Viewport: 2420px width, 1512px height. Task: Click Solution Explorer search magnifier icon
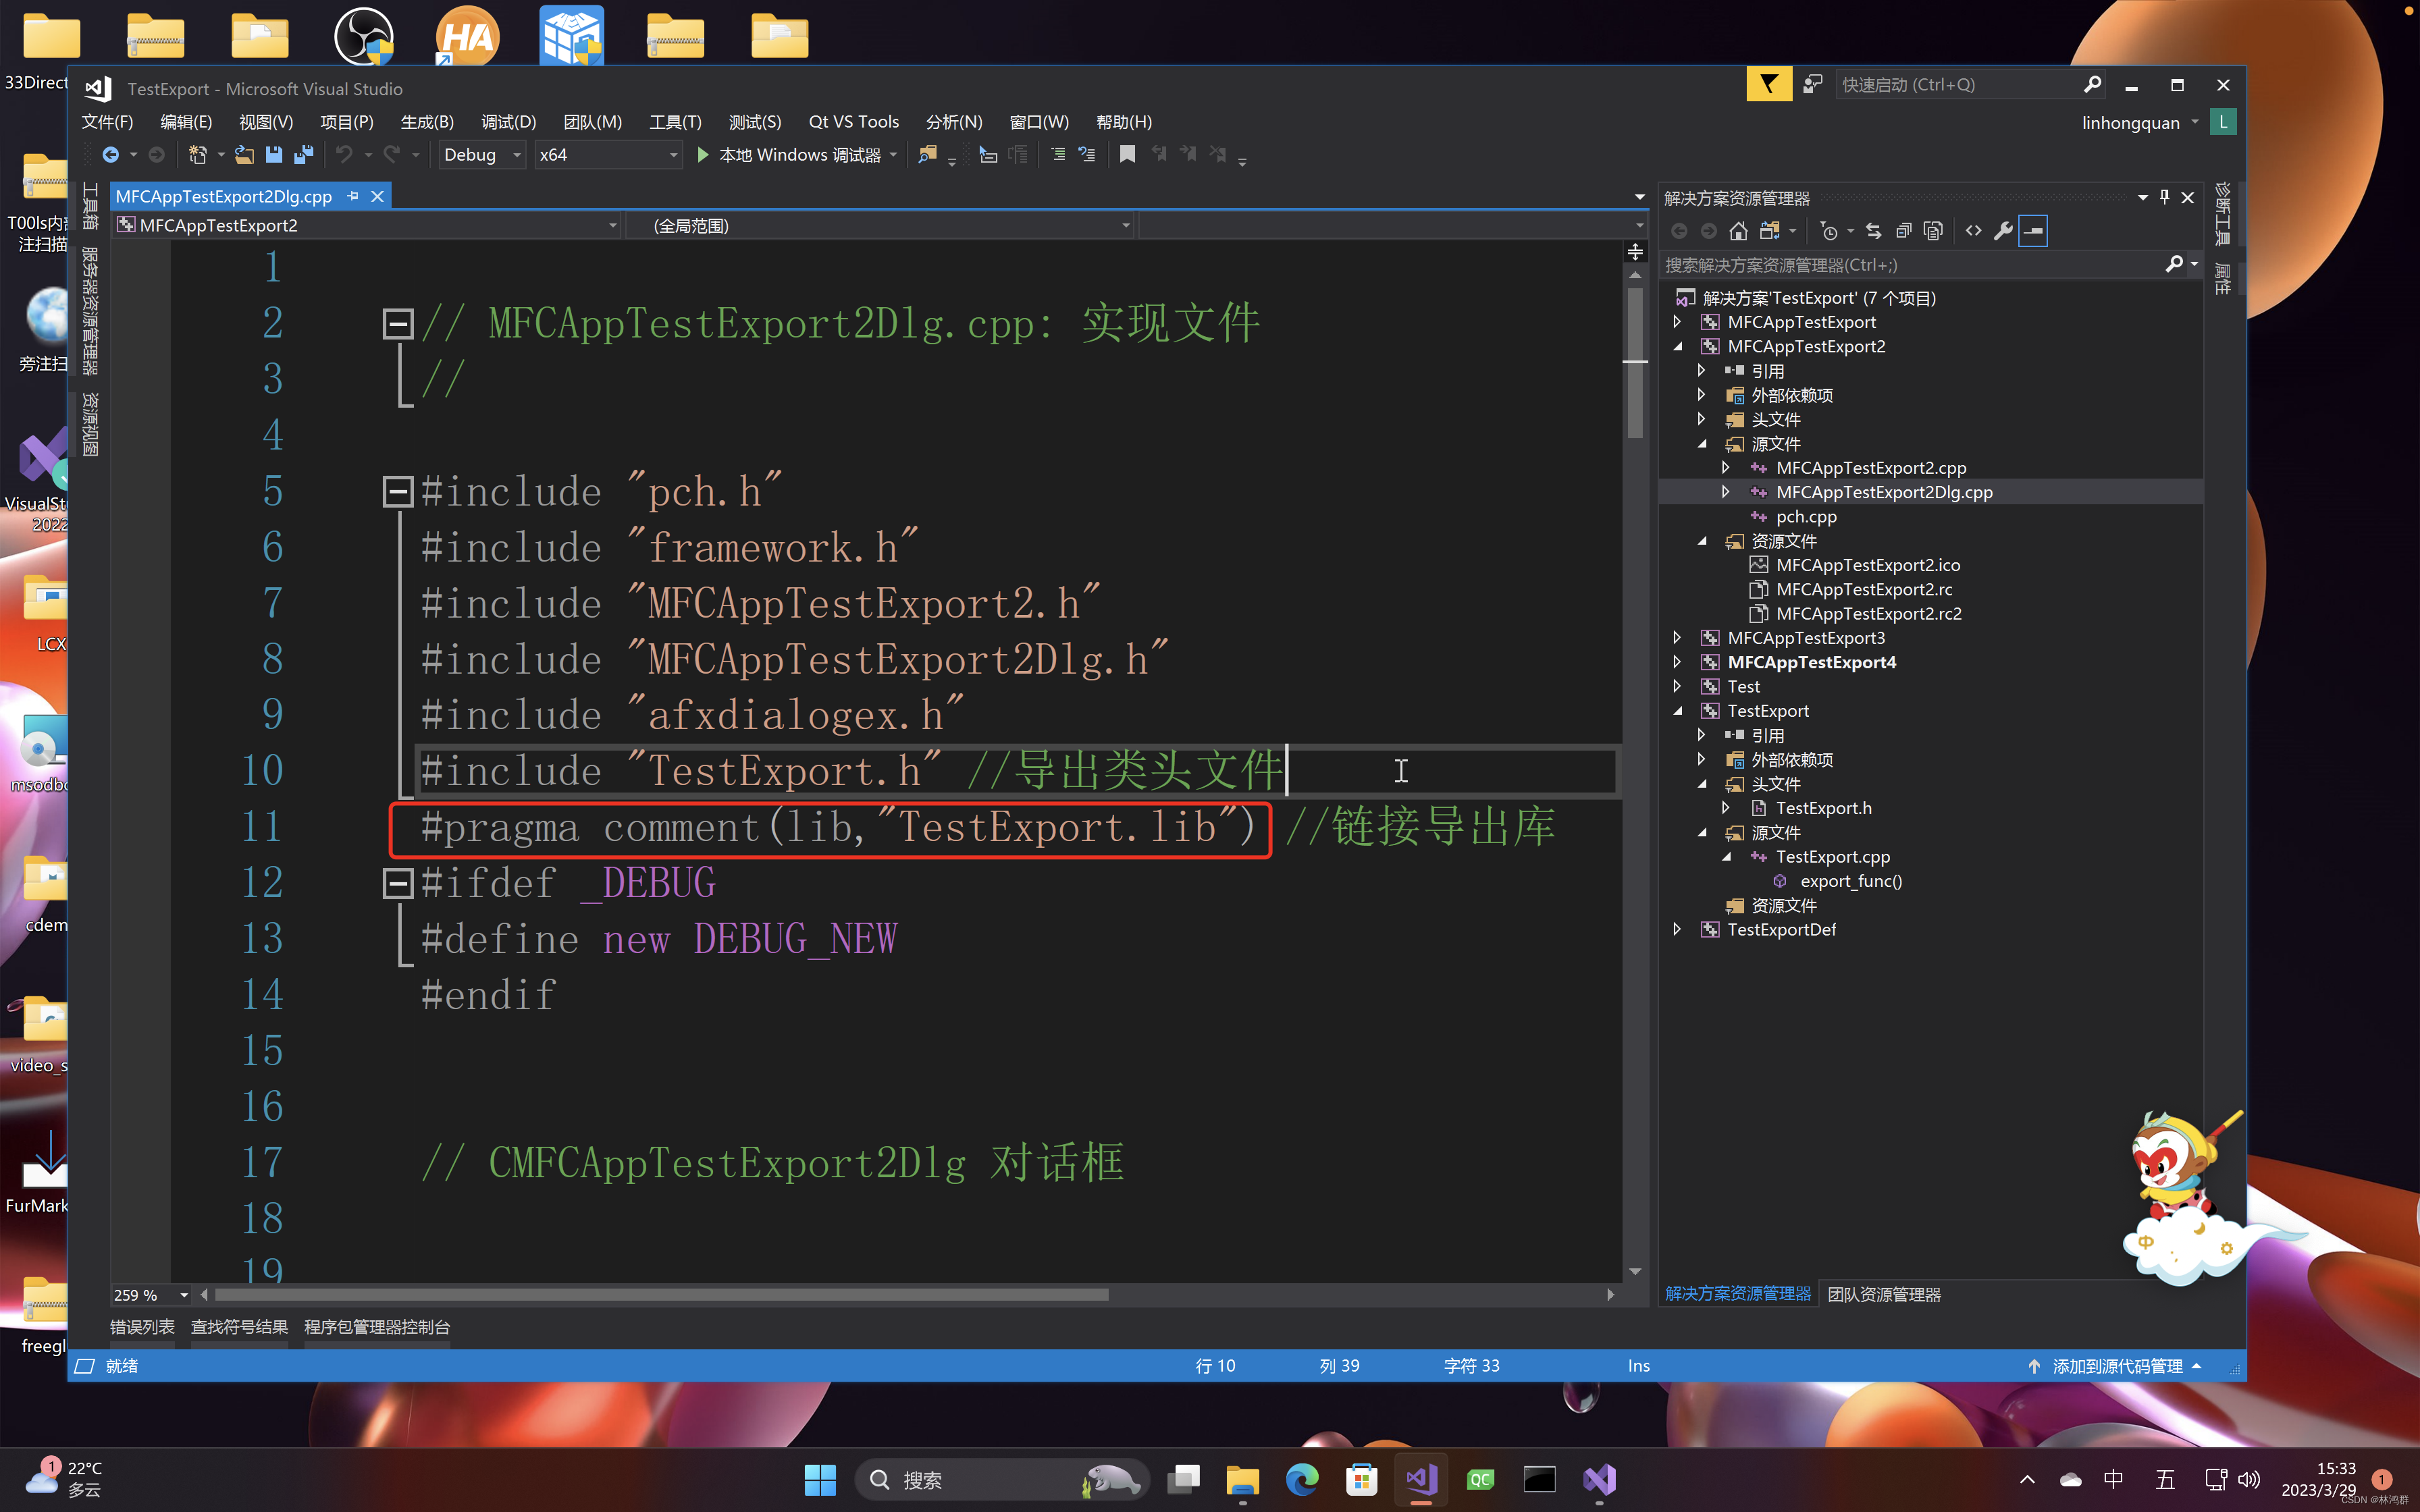click(x=2174, y=264)
